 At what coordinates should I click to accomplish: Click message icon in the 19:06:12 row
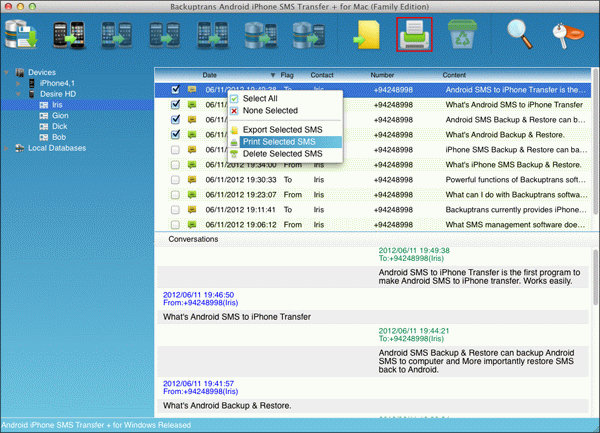click(x=192, y=224)
